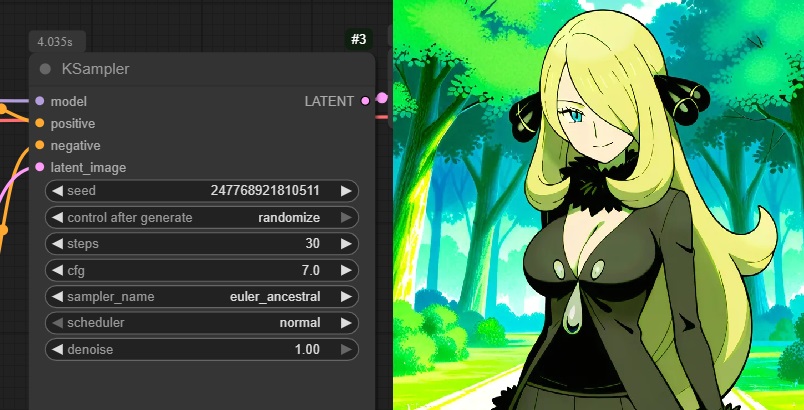Open the euler_ancestral sampler dropdown
Screen dimensions: 804x410
pyautogui.click(x=275, y=297)
